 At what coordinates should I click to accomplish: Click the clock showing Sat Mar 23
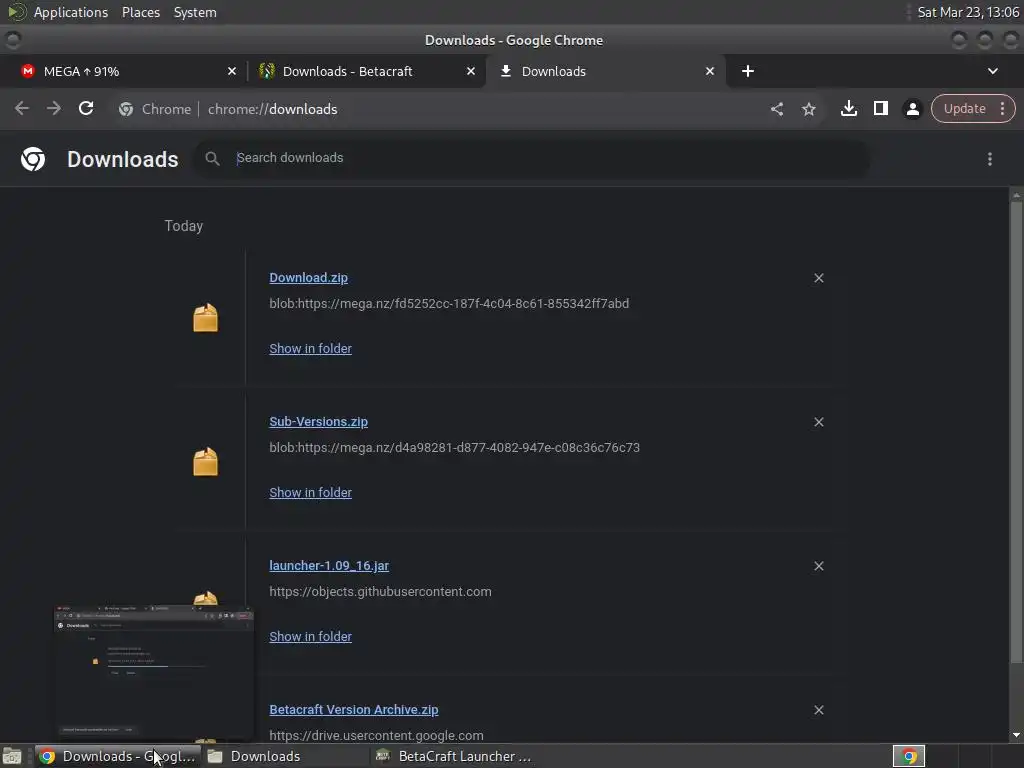coord(968,12)
